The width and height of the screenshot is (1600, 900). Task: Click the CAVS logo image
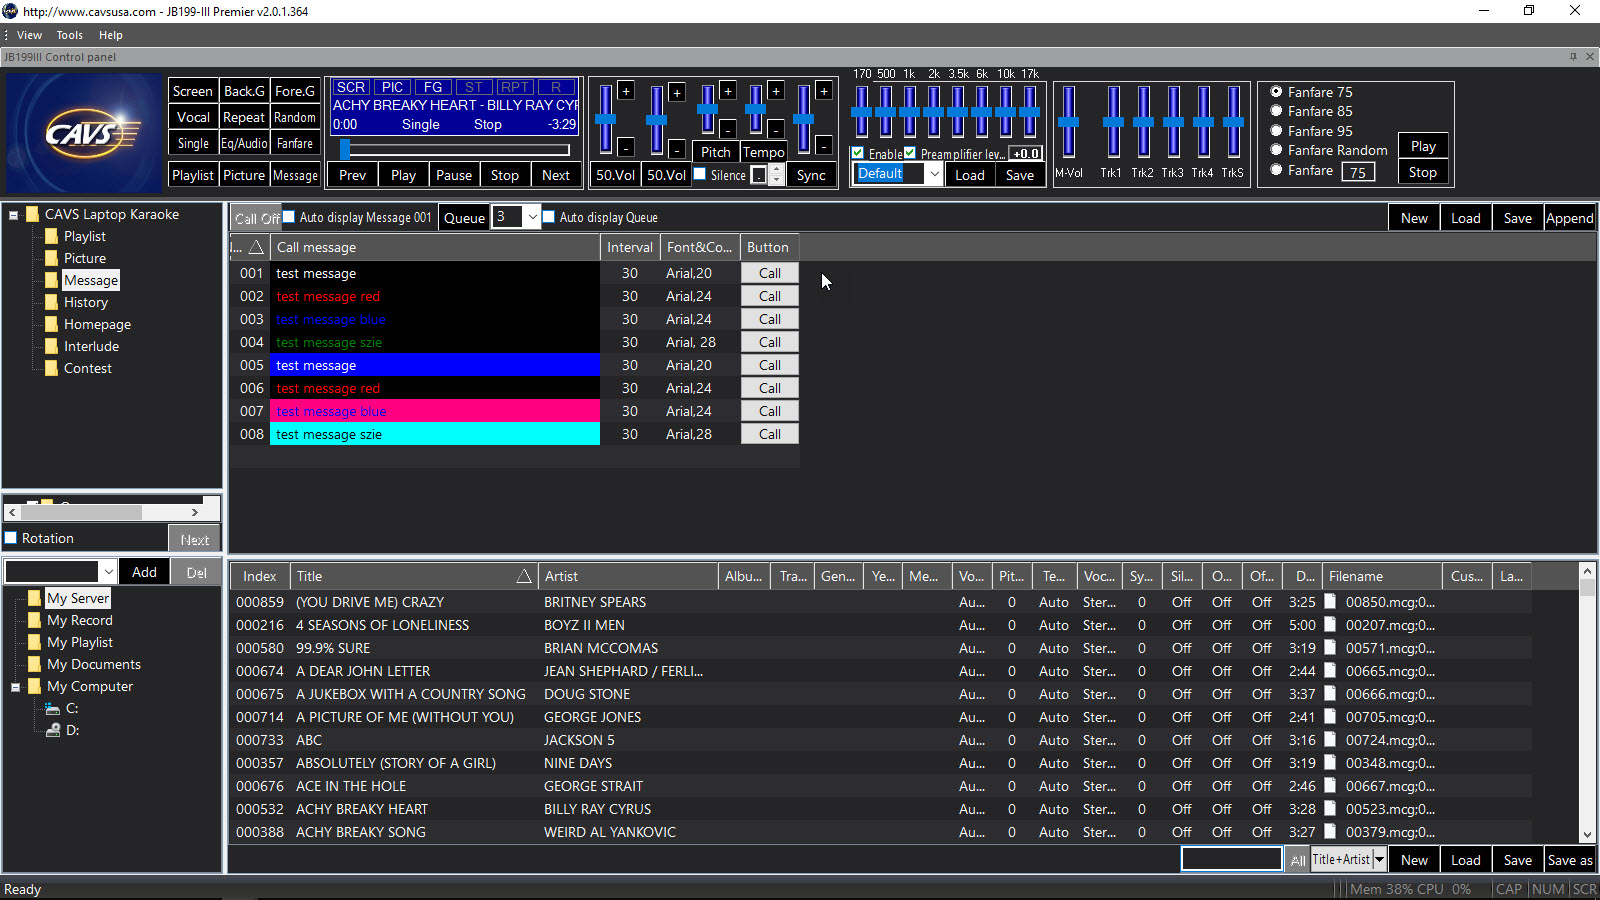[x=83, y=133]
